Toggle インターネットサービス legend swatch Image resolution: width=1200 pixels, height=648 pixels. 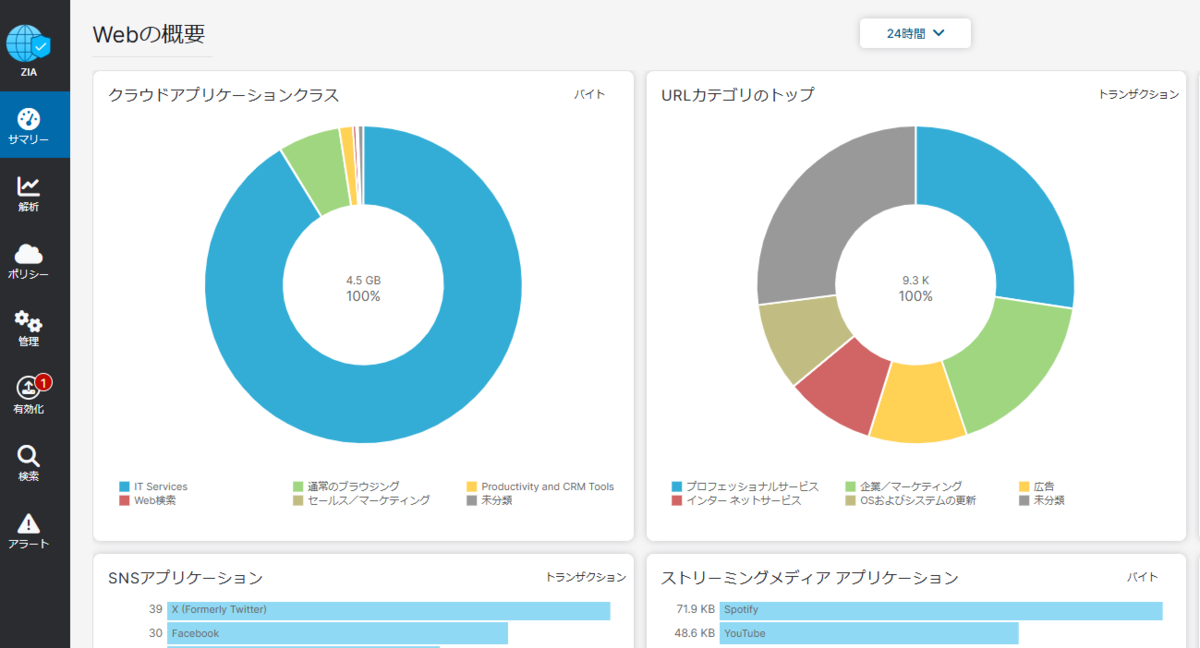(x=677, y=500)
